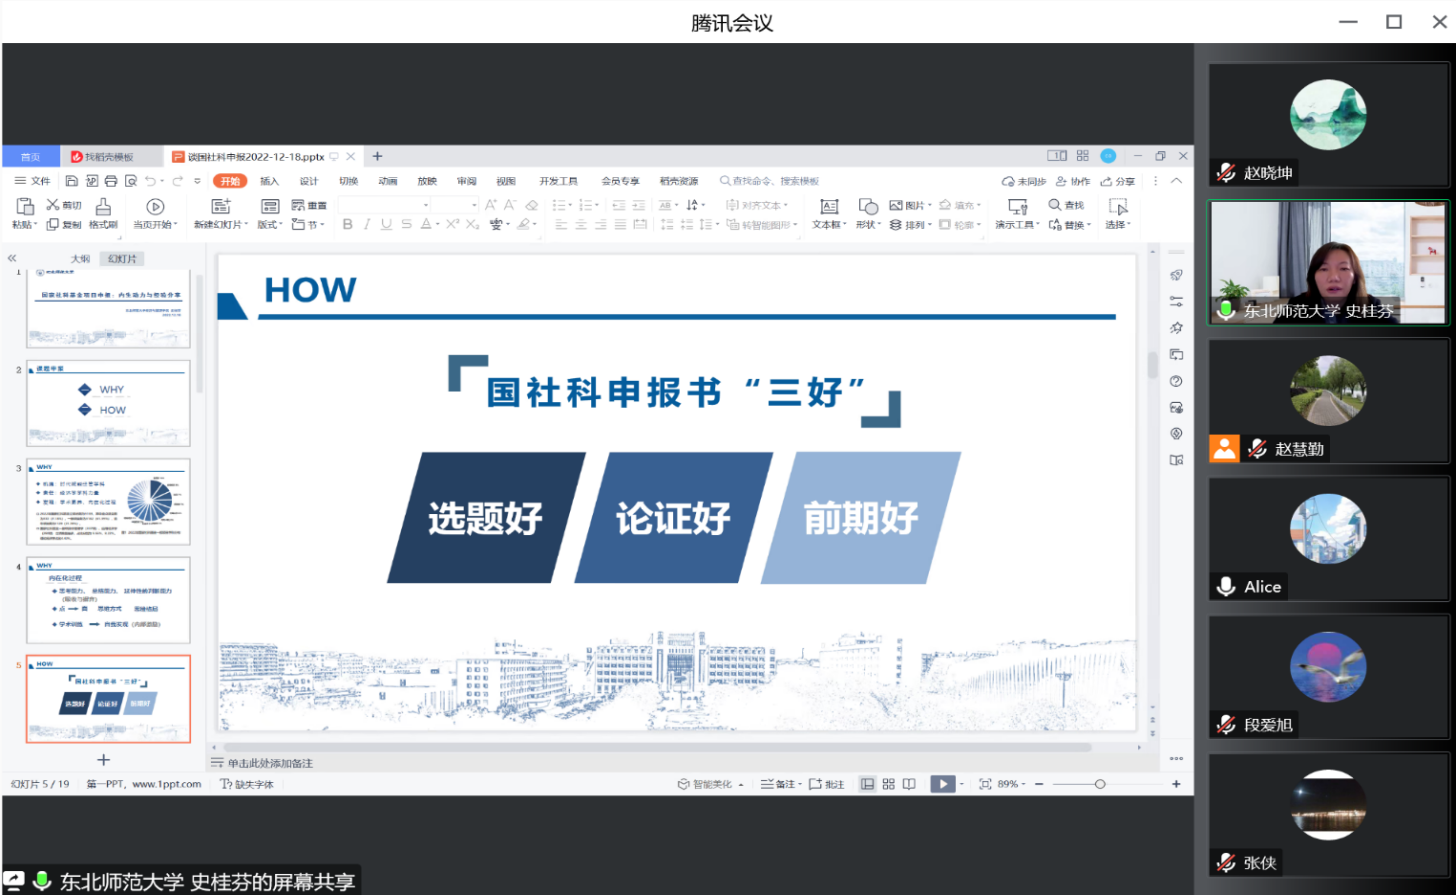Open the 版式 layout dropdown

[x=269, y=225]
